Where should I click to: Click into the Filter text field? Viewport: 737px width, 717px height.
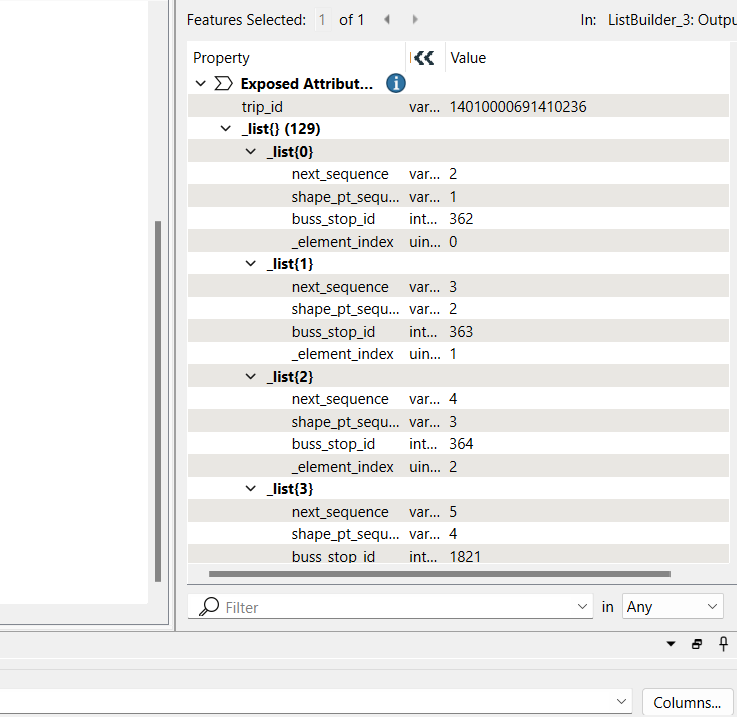[x=390, y=607]
